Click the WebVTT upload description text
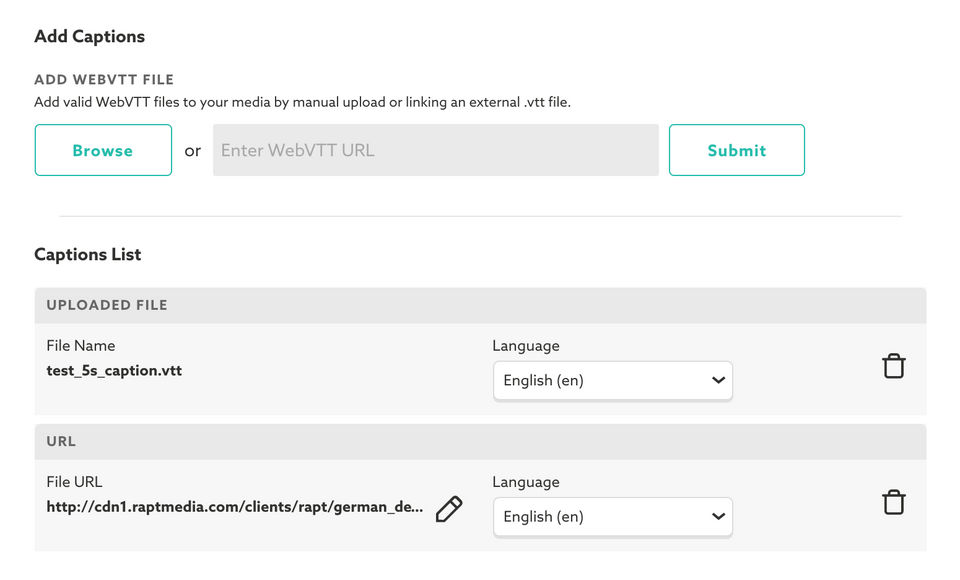 tap(302, 102)
